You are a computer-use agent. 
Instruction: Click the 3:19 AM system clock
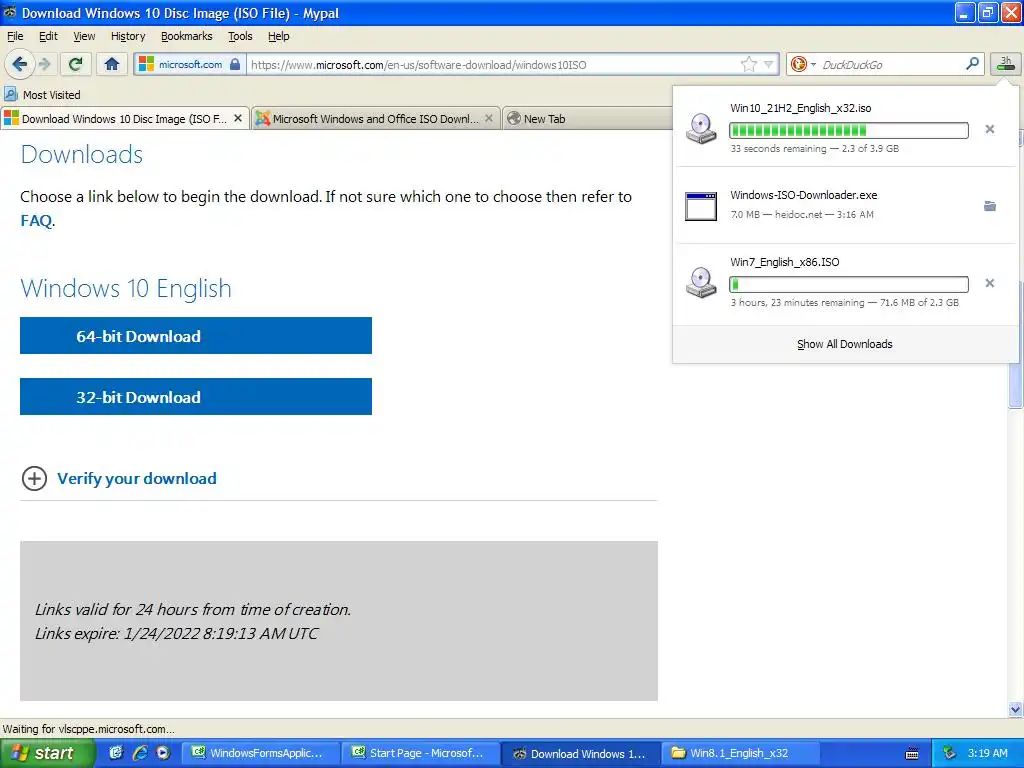(987, 753)
